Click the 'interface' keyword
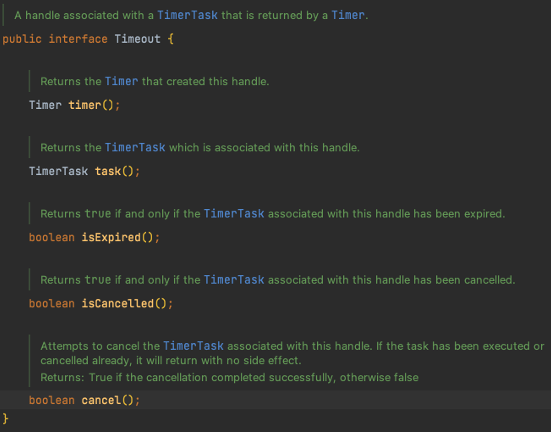The image size is (551, 432). (x=78, y=39)
